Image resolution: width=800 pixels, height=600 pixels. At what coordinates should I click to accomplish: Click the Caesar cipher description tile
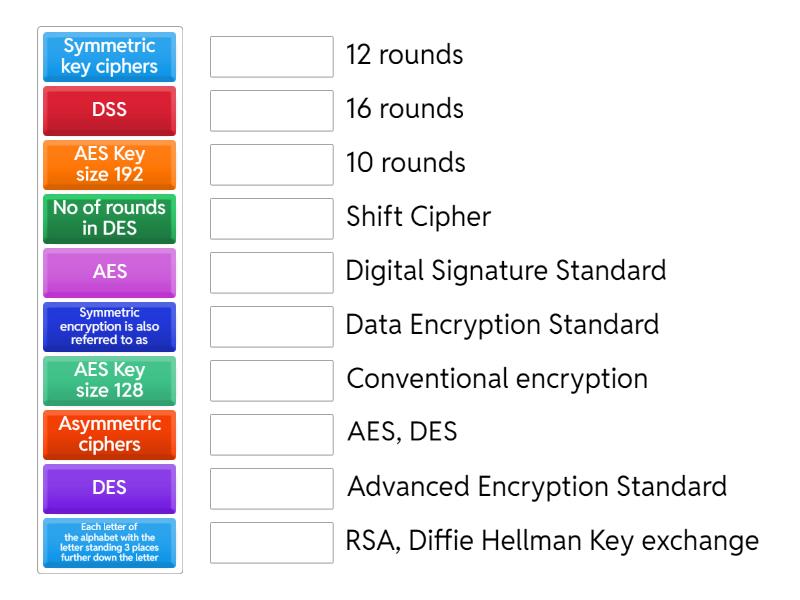coord(108,543)
